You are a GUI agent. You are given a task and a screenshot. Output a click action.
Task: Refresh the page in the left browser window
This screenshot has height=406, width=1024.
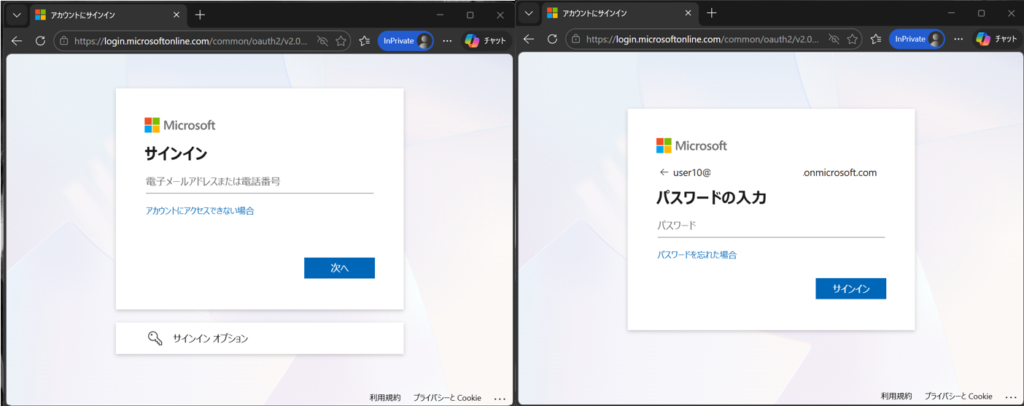pyautogui.click(x=40, y=41)
